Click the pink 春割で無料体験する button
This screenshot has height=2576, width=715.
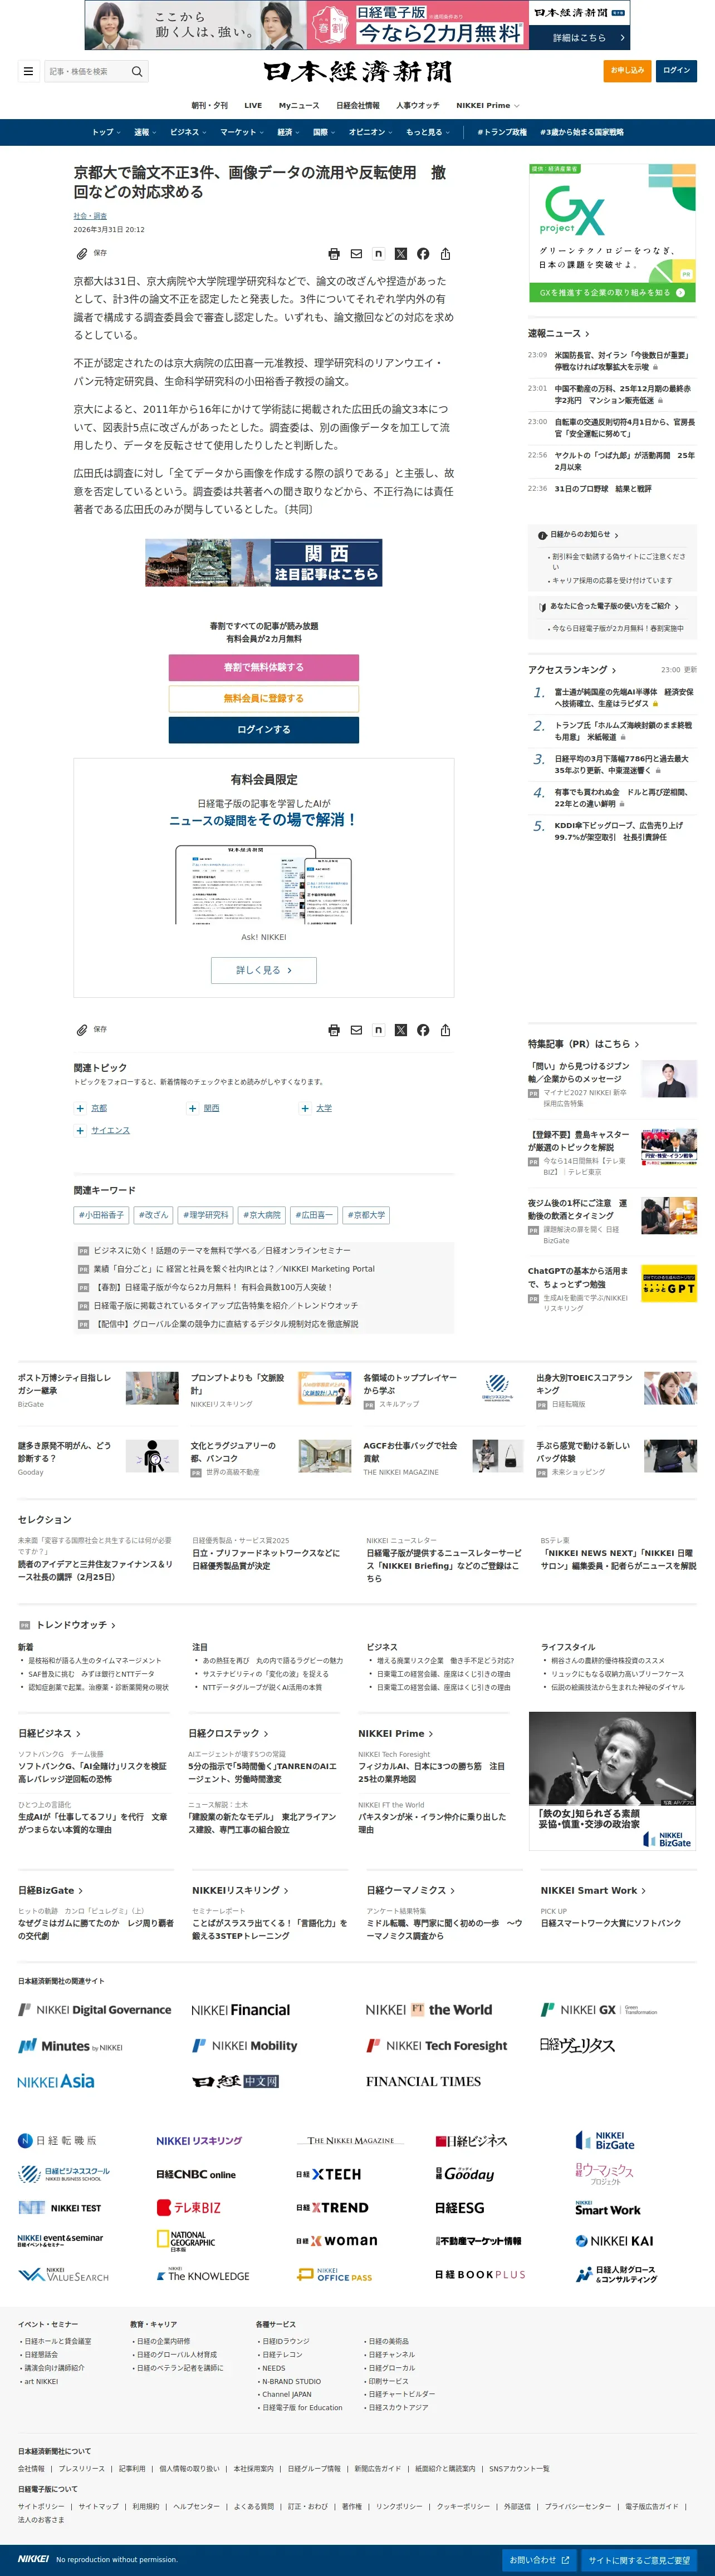[264, 667]
